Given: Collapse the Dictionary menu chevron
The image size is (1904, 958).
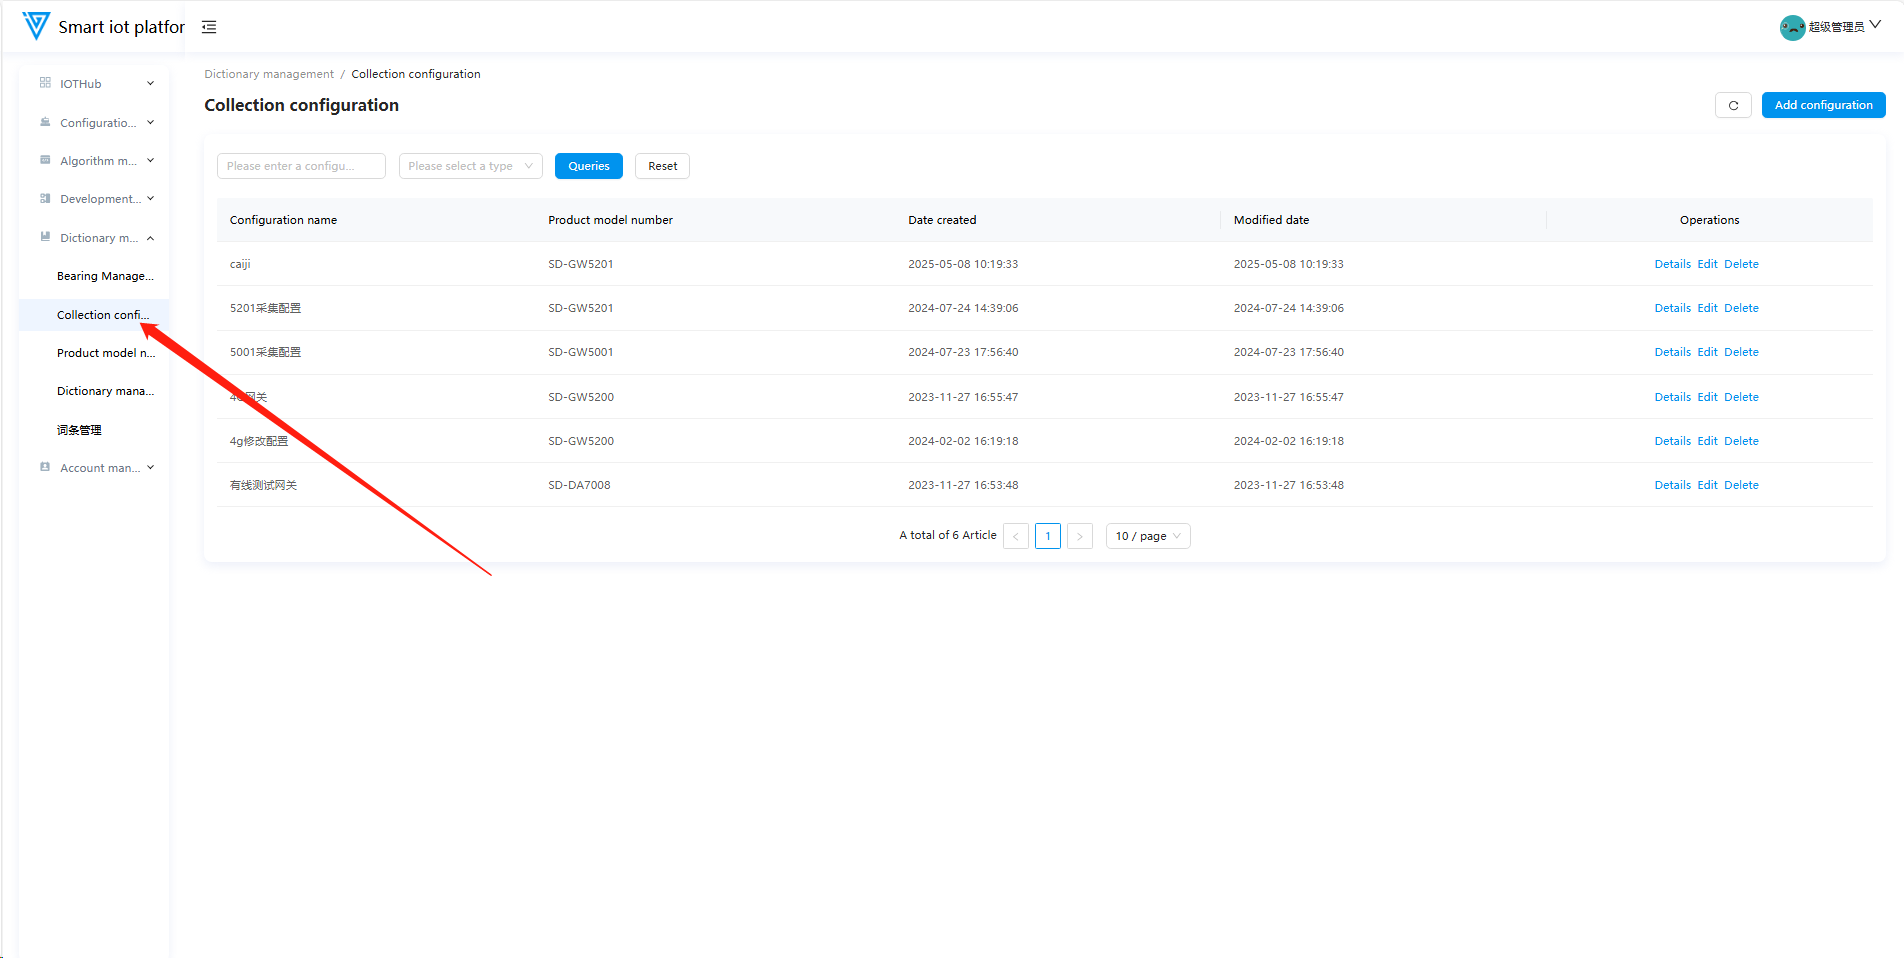Looking at the screenshot, I should pos(150,238).
